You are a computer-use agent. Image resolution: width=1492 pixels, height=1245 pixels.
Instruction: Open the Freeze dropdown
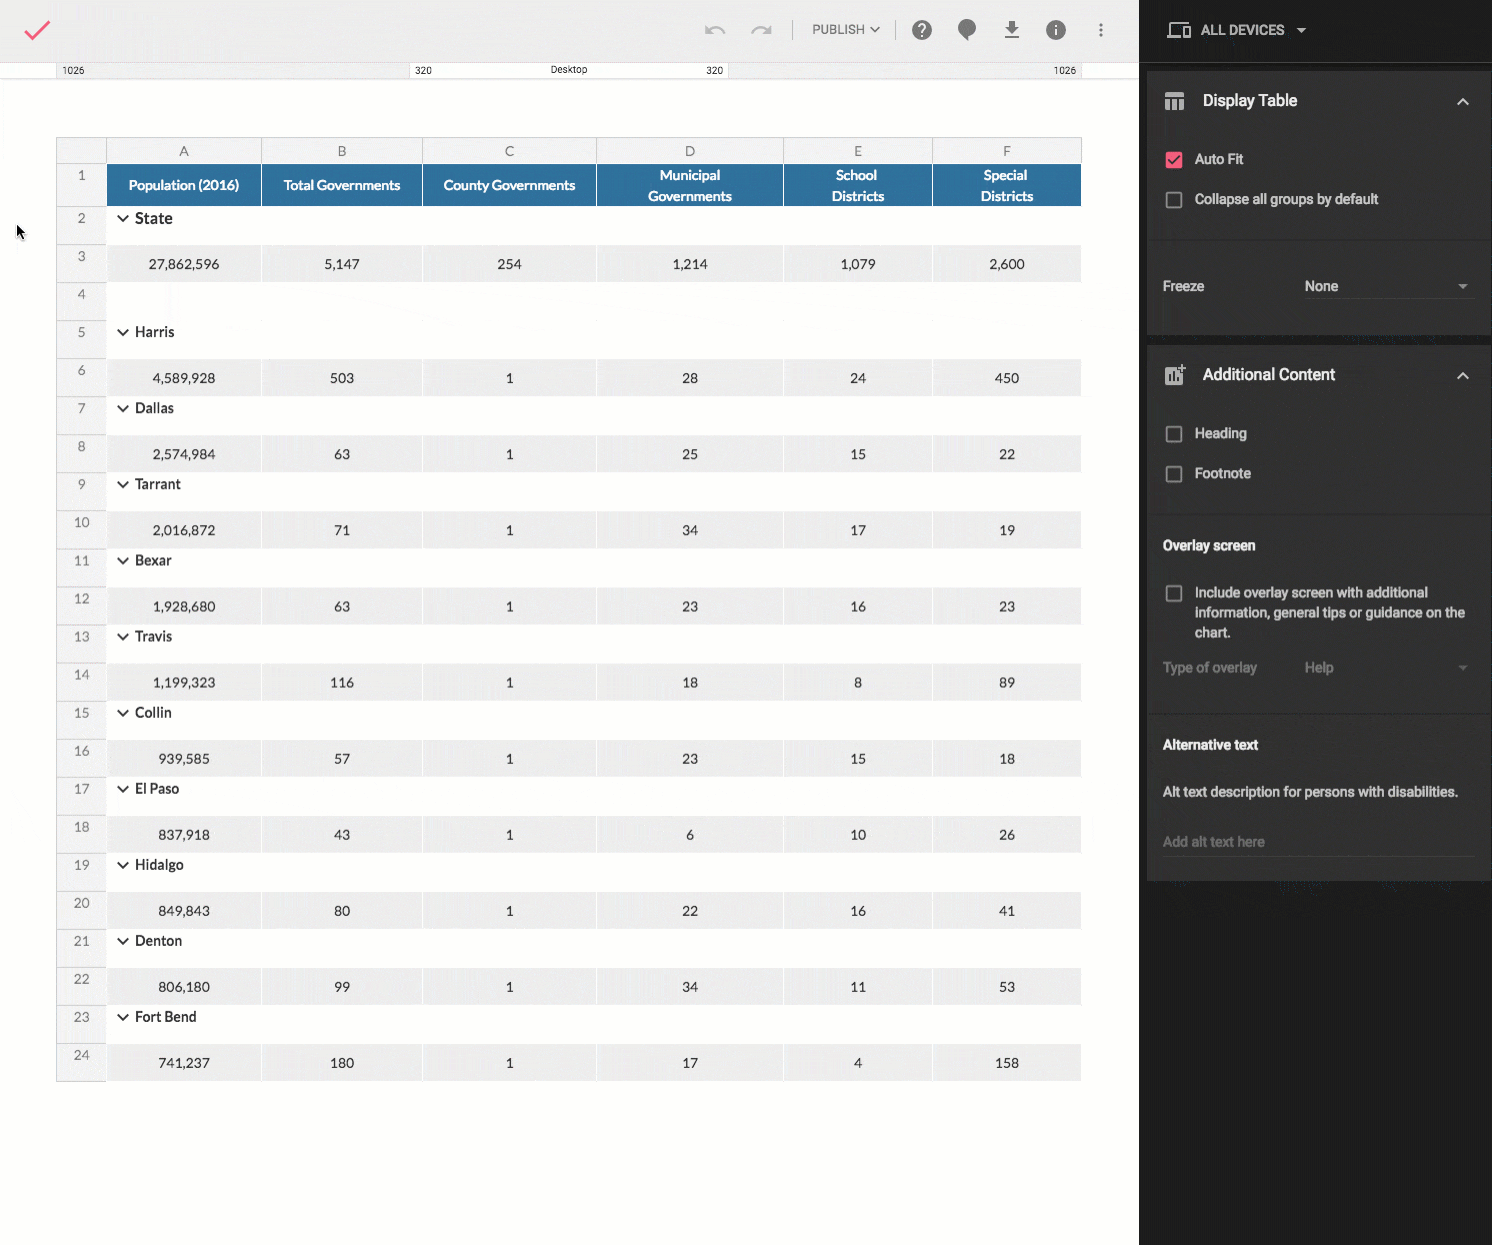(x=1386, y=287)
